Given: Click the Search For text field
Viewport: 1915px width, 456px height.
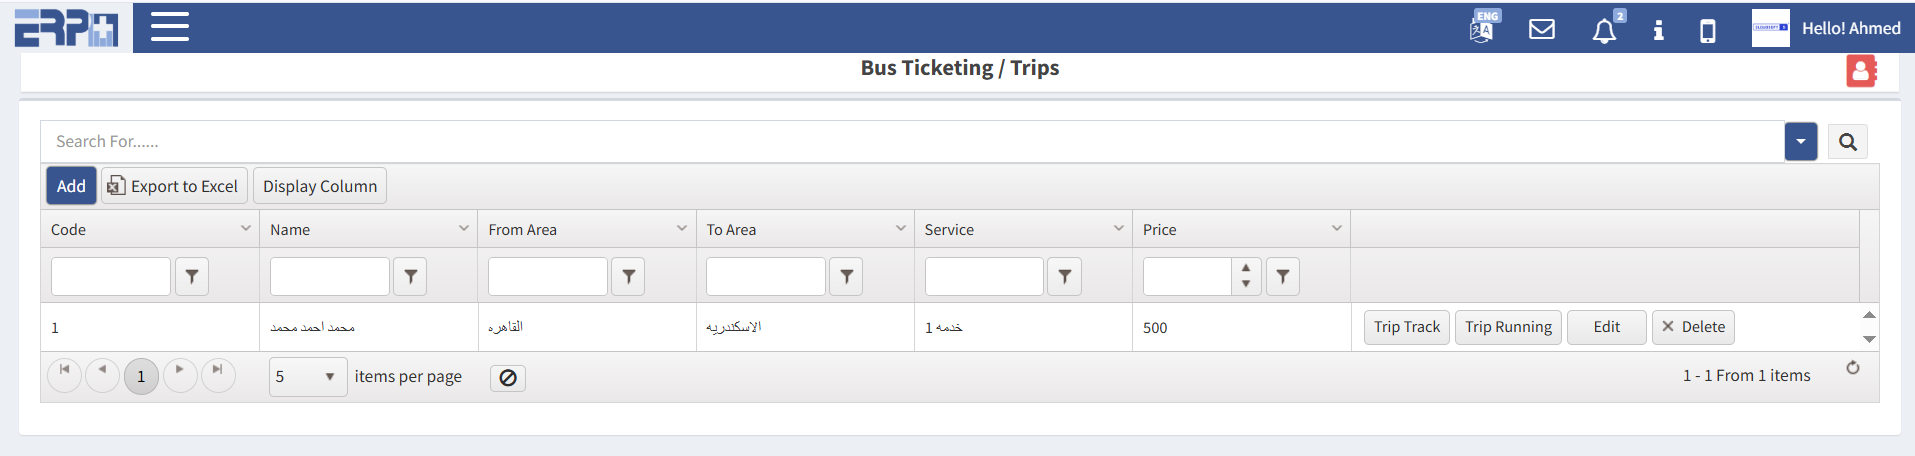Looking at the screenshot, I should [x=900, y=142].
